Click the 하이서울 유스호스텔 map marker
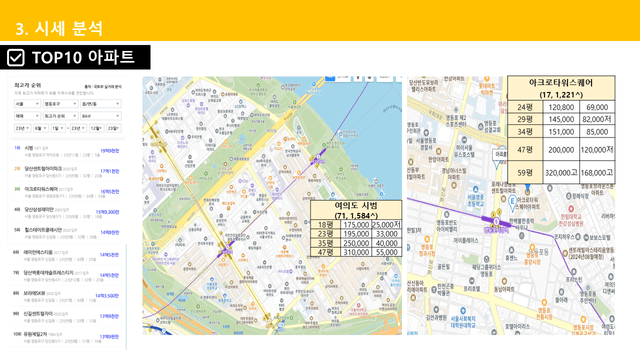 coord(464,140)
